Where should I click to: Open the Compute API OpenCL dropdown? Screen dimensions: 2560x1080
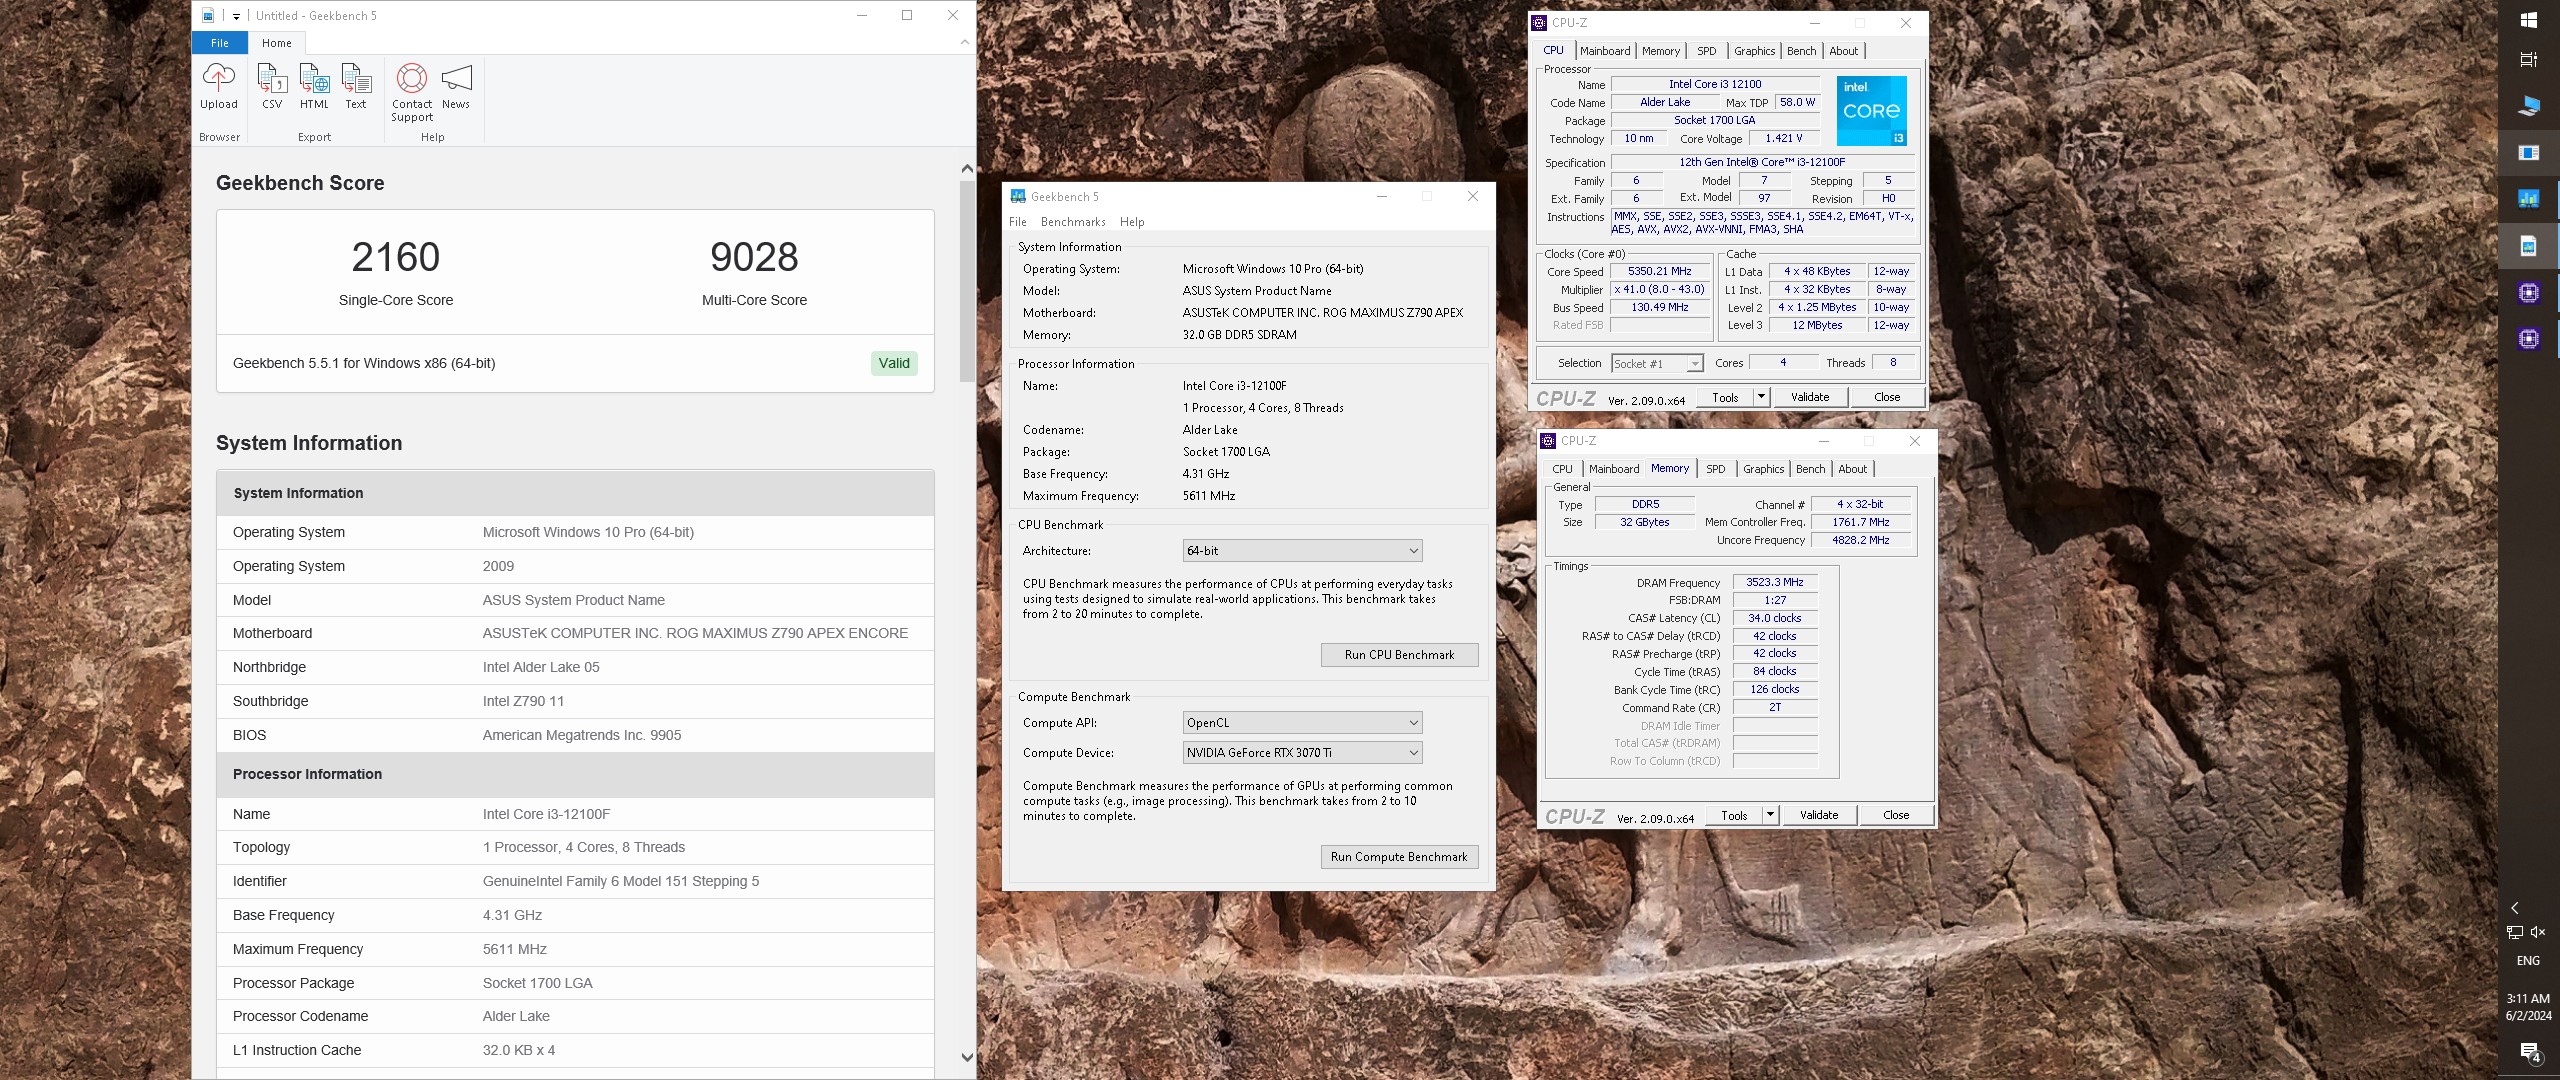point(1302,722)
